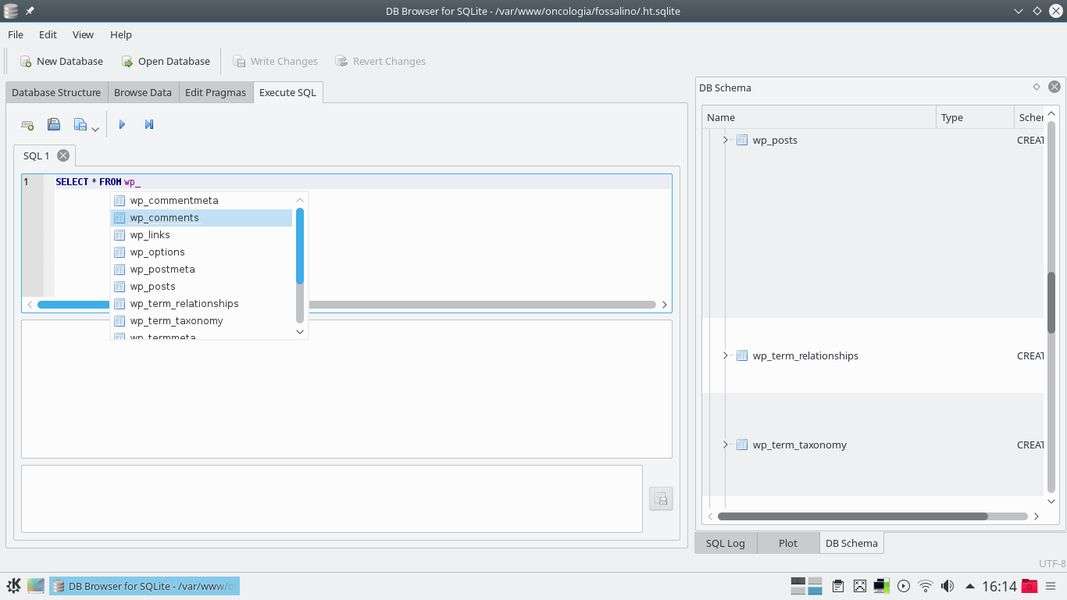Select the DB Schema bottom tab
Viewport: 1067px width, 600px height.
pos(851,543)
